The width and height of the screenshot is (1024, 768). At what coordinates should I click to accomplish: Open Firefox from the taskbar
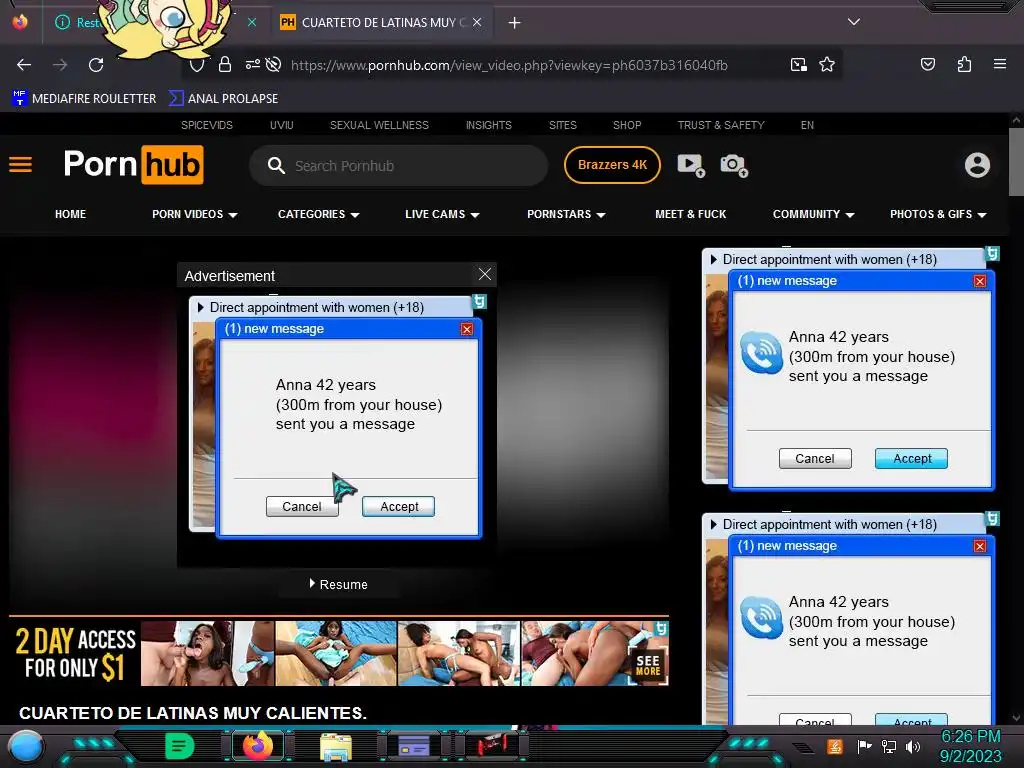click(x=257, y=745)
